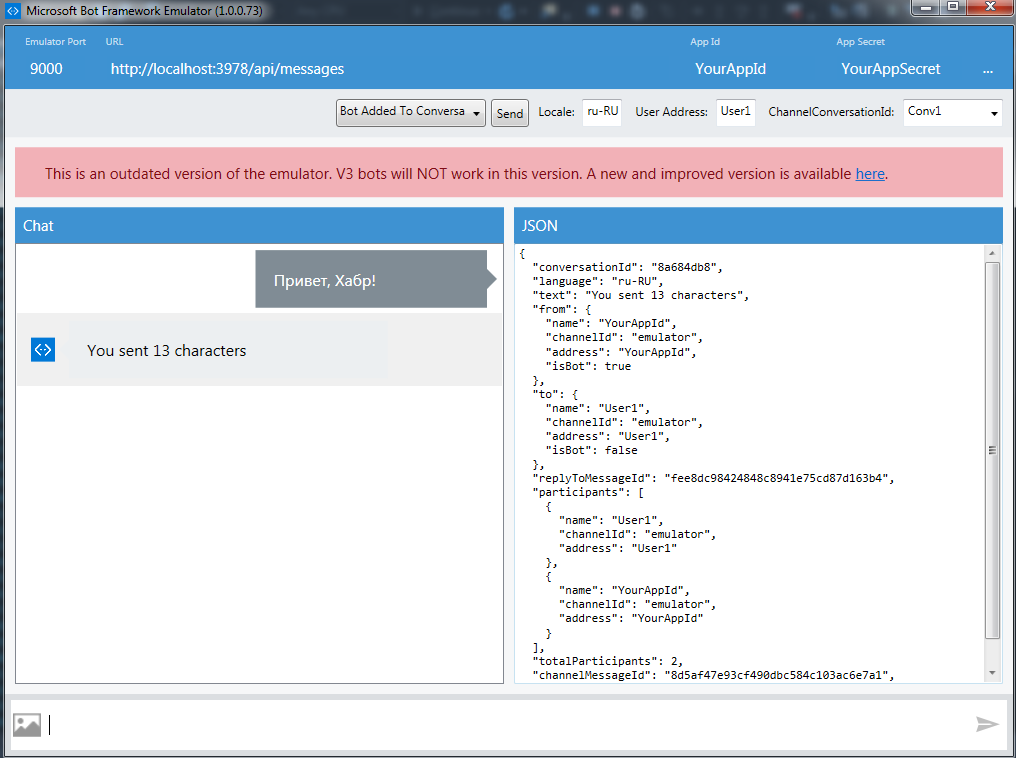The image size is (1016, 758).
Task: Click the Locale ru-RU field
Action: [602, 112]
